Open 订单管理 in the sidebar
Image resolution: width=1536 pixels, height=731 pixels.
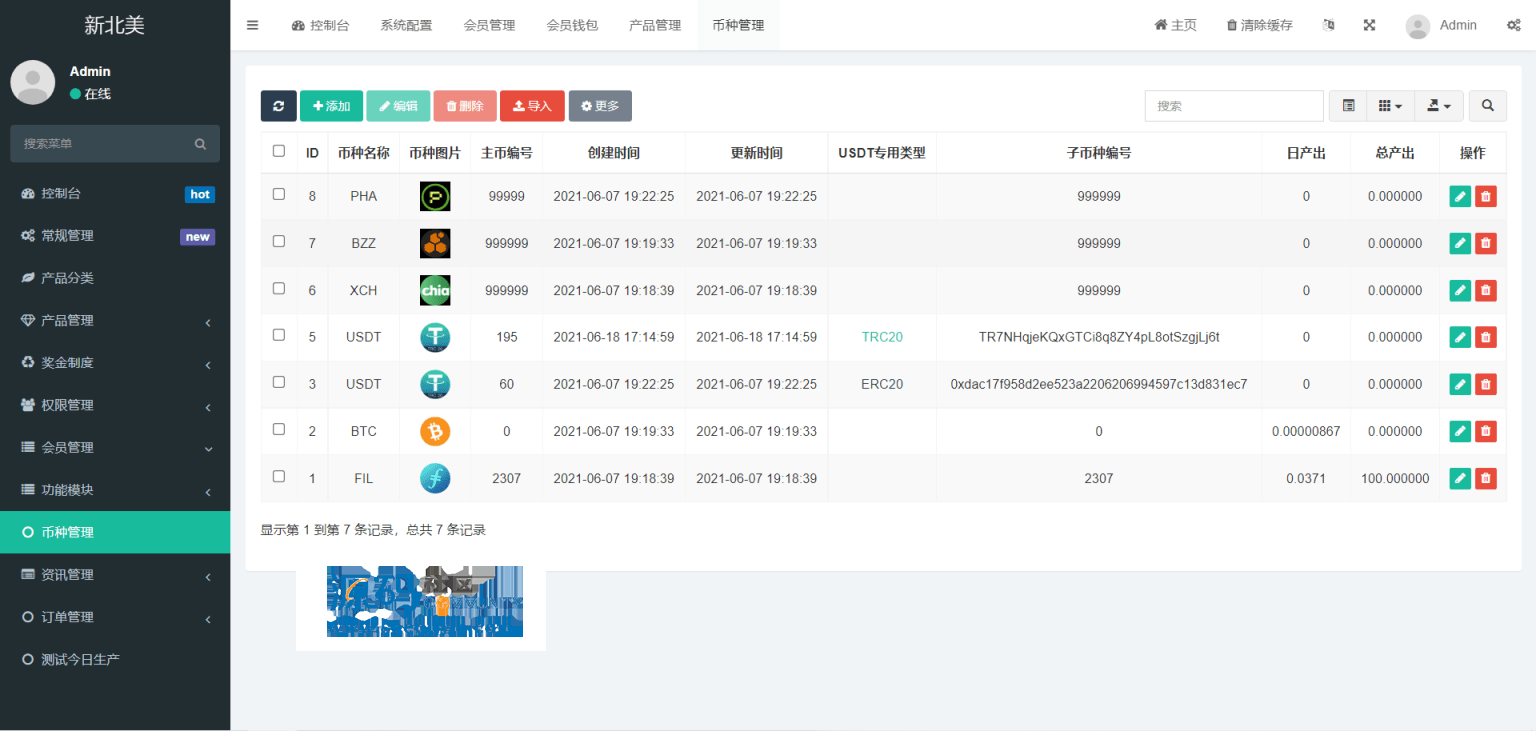115,617
